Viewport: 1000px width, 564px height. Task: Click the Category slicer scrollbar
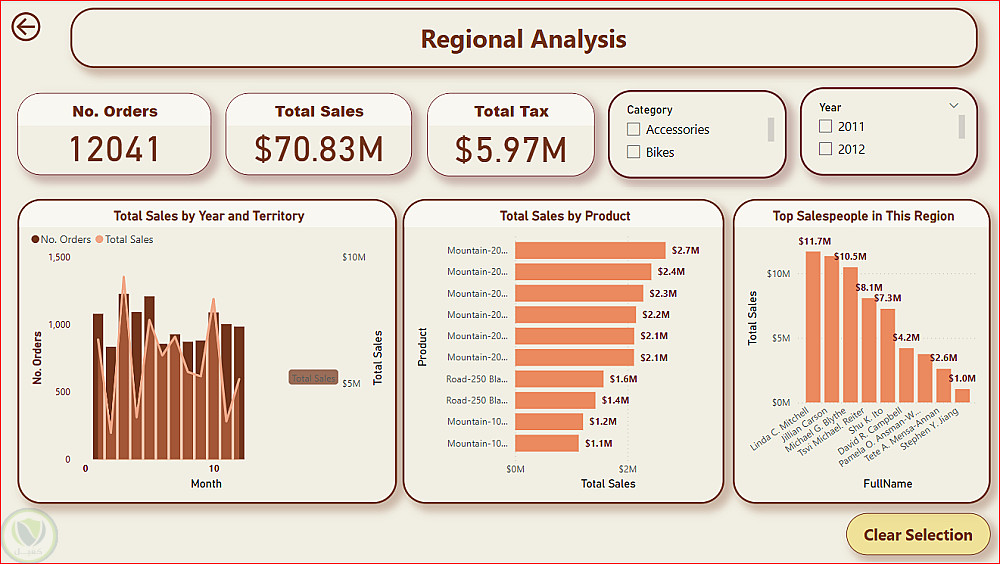point(770,130)
